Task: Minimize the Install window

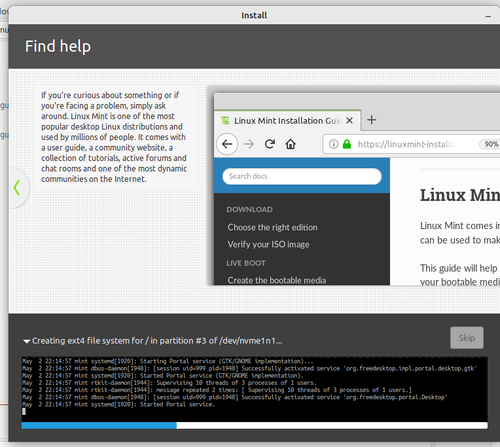Action: [x=488, y=16]
